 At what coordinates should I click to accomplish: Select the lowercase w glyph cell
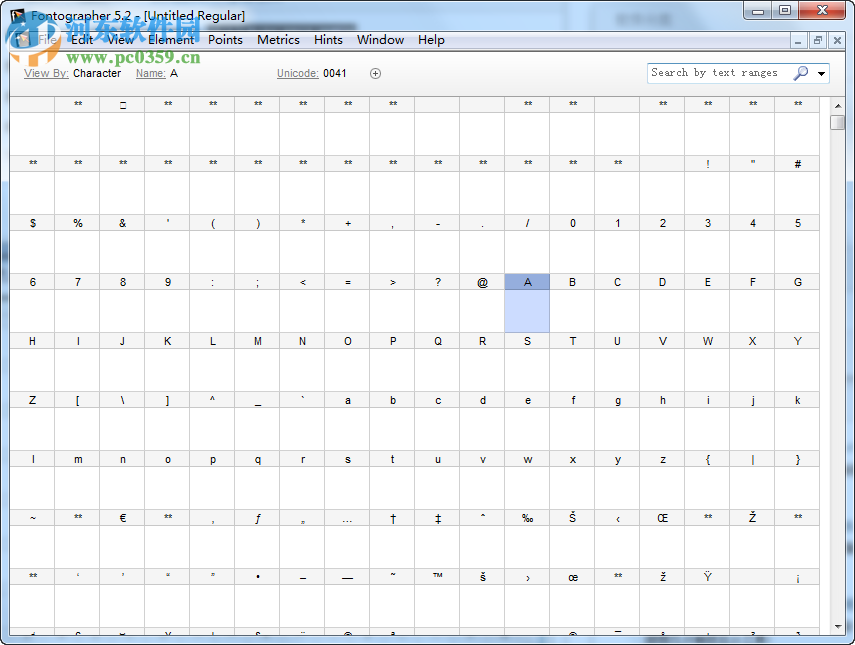527,480
